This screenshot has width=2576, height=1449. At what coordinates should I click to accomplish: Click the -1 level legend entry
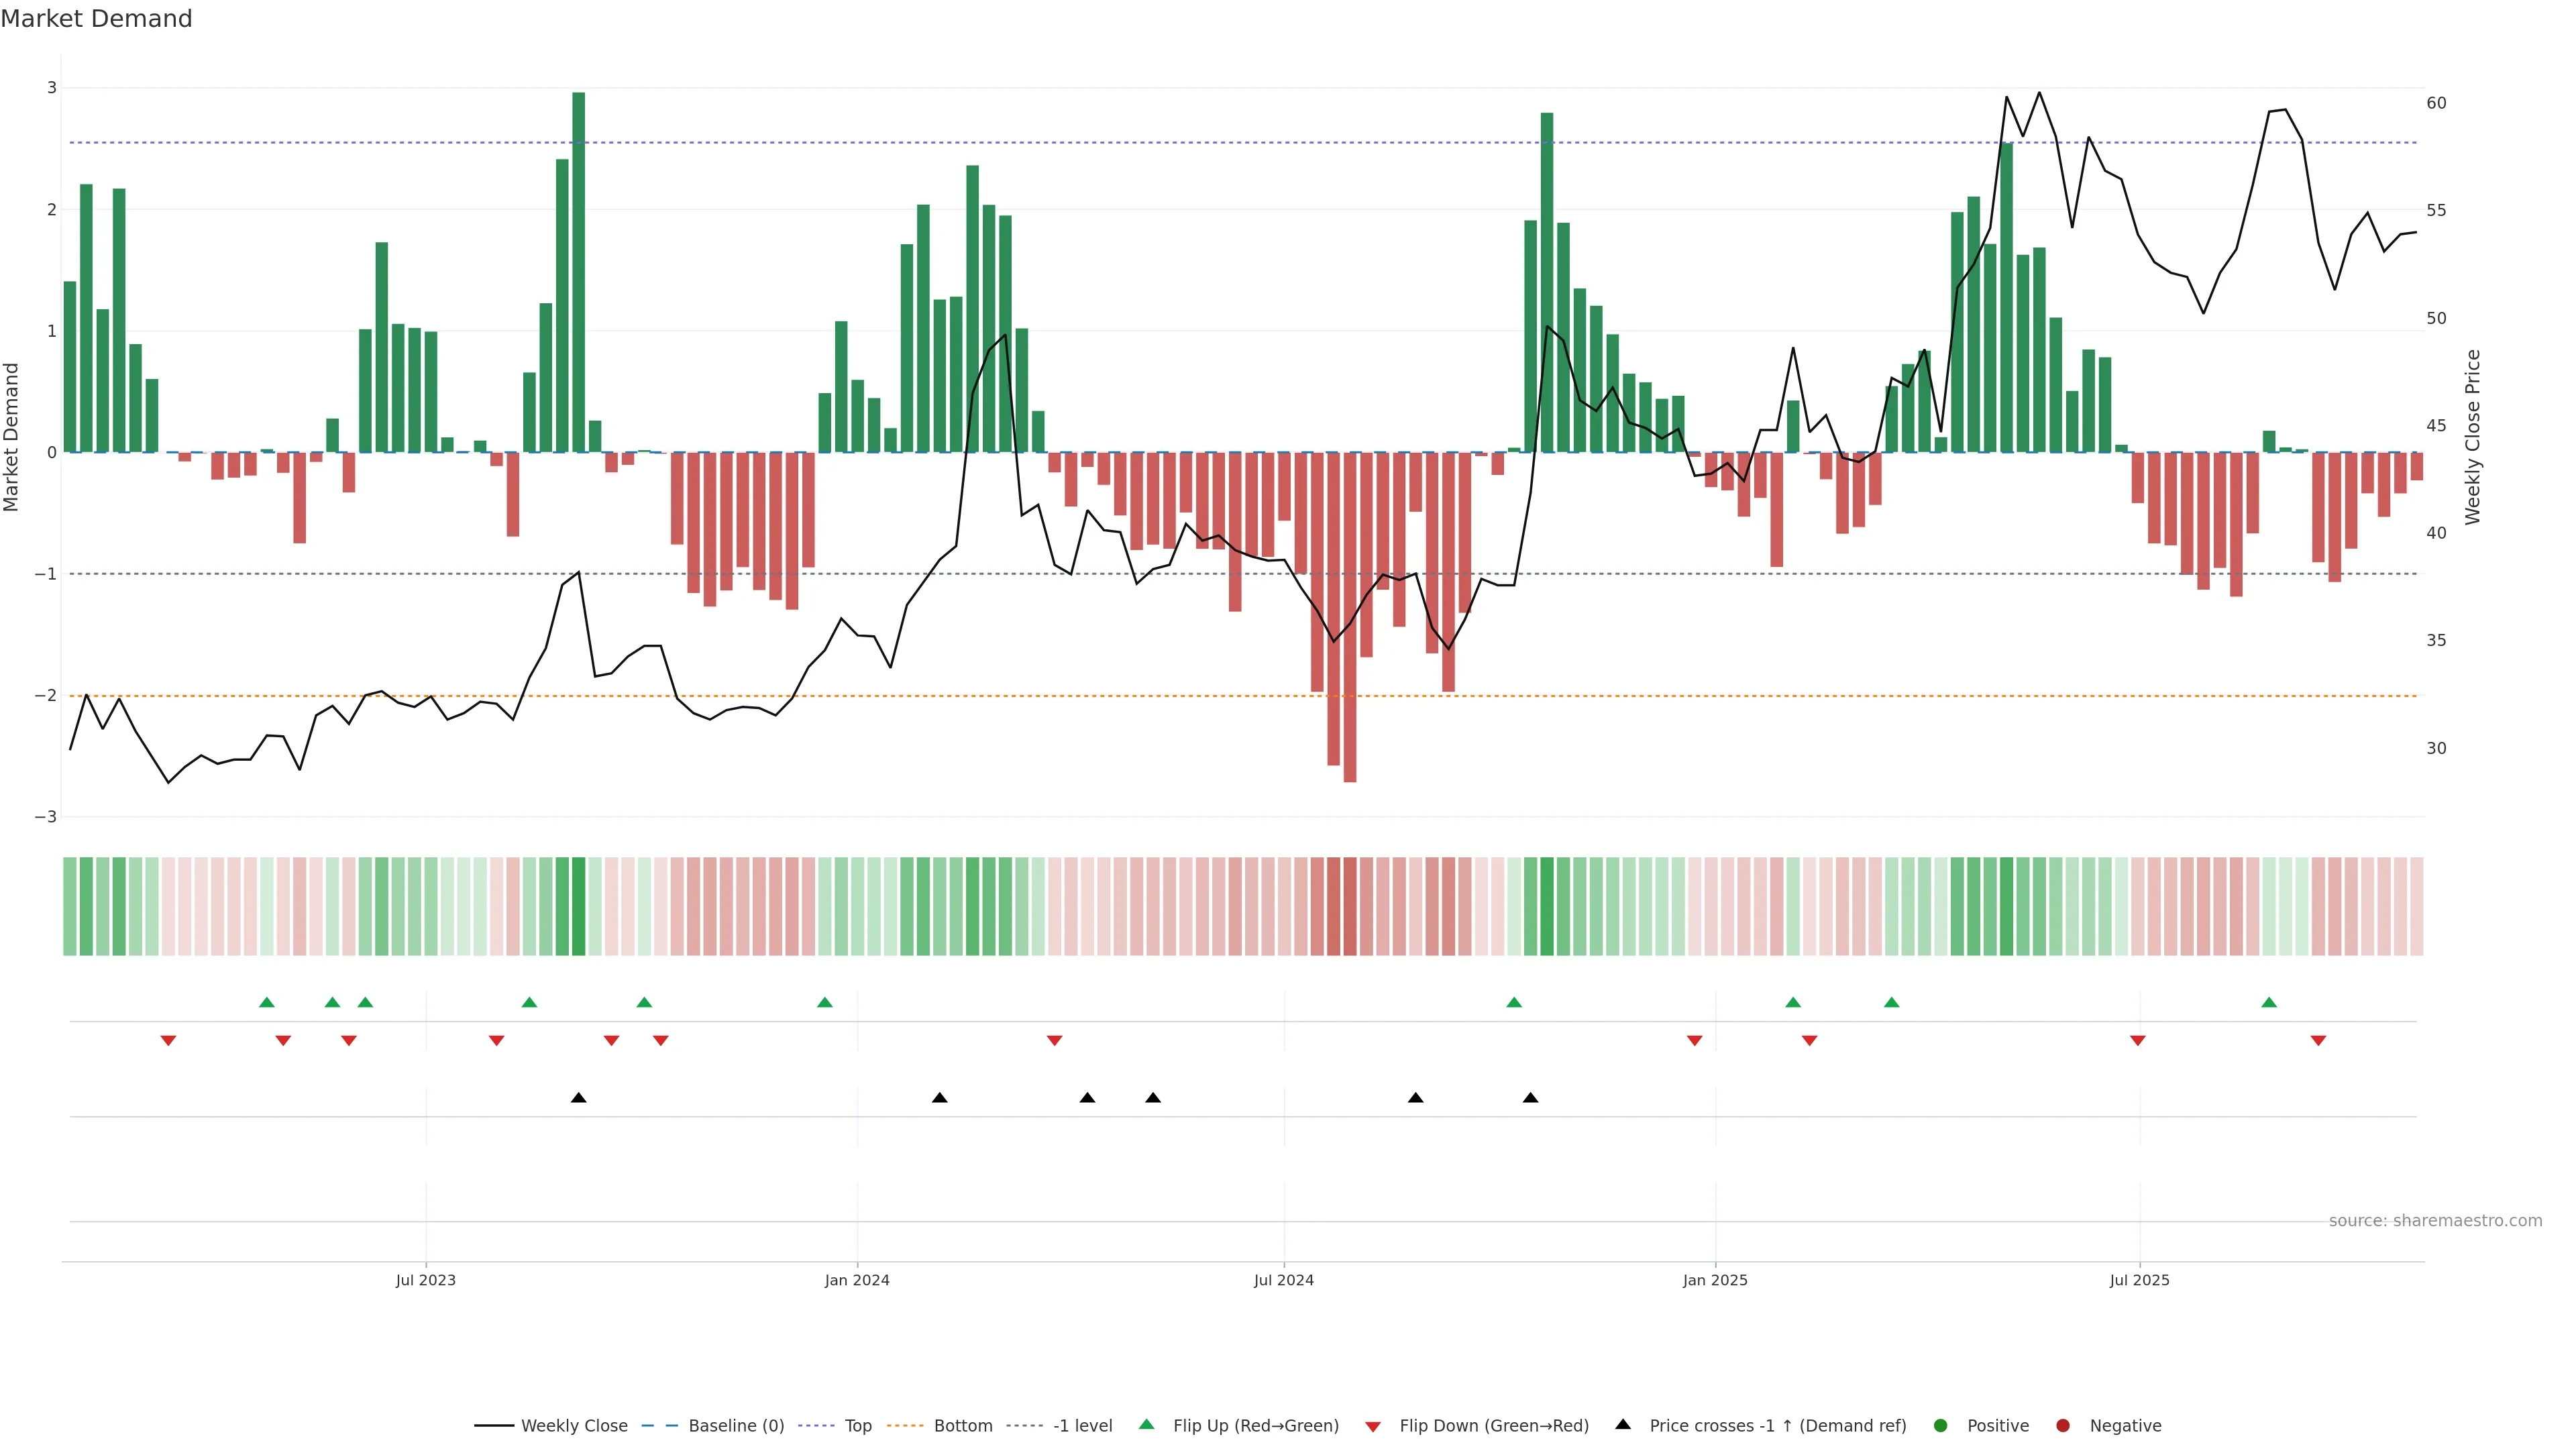click(1082, 1426)
